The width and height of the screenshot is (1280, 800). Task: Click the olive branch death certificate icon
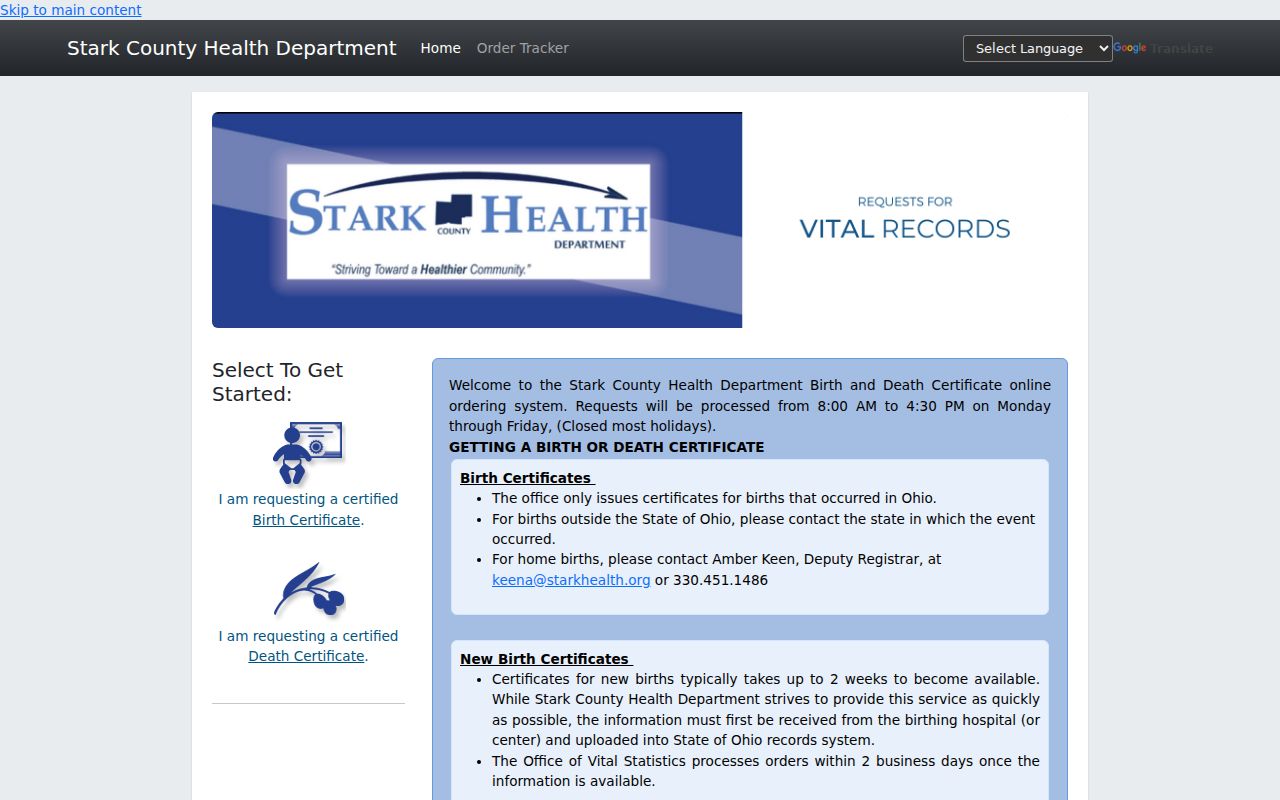(309, 590)
